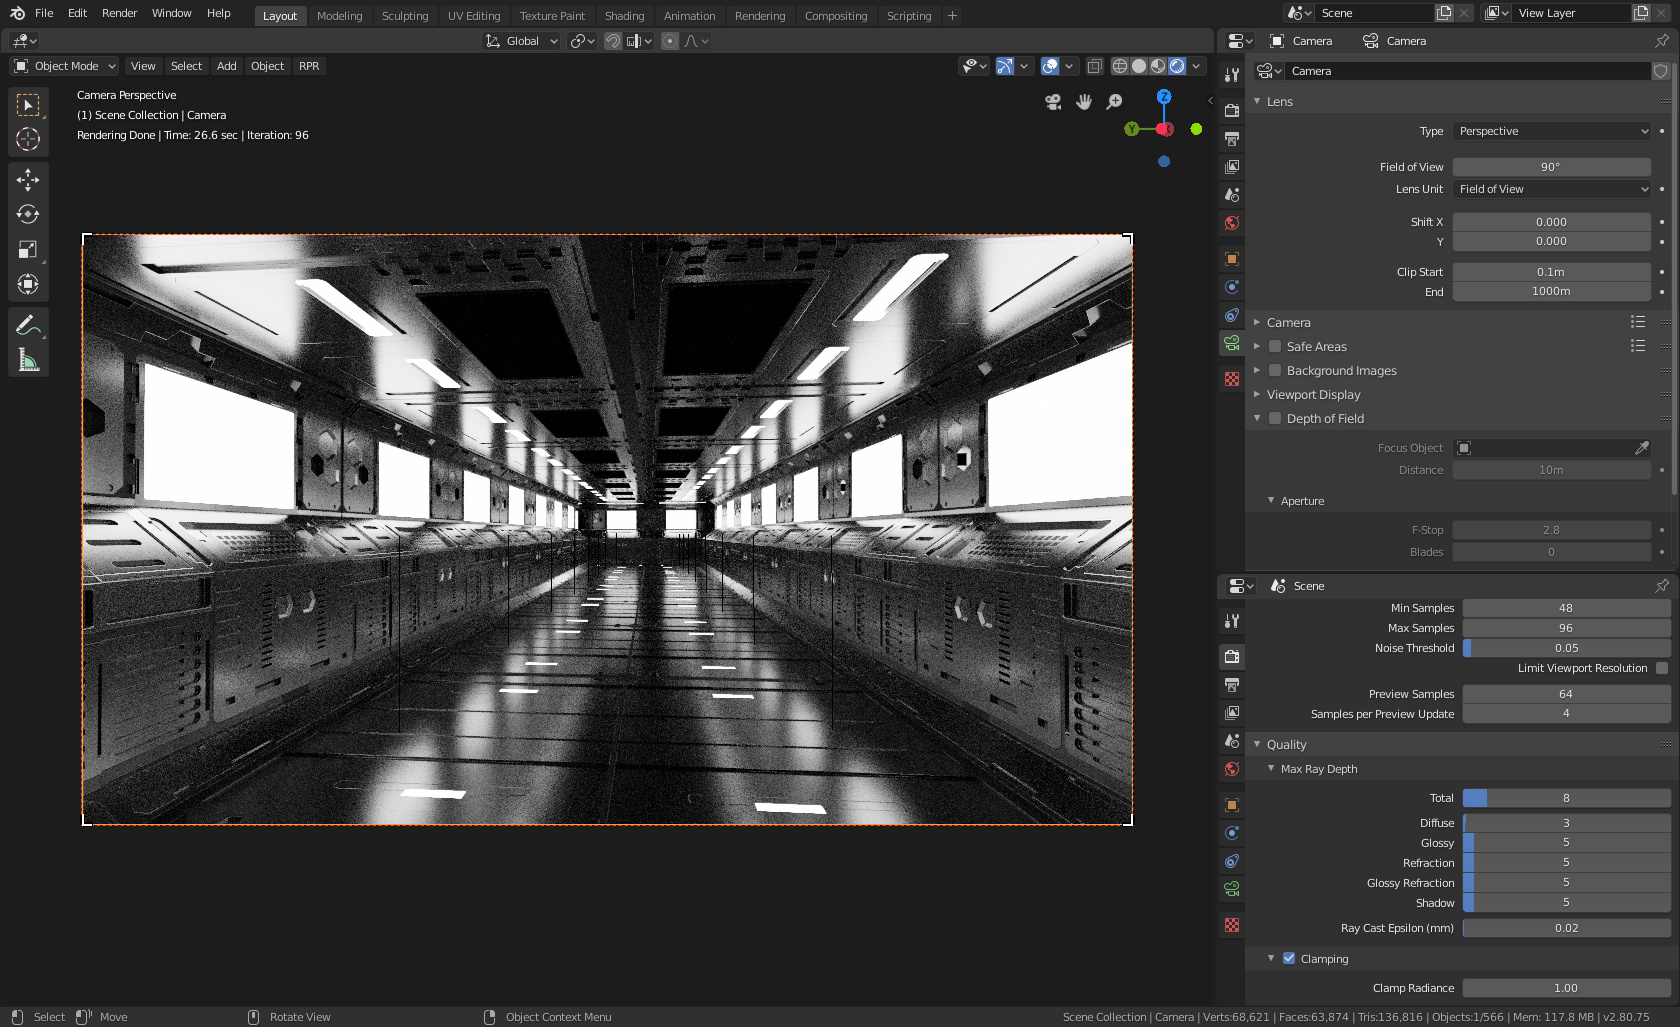Enable Limit Viewport Resolution checkbox
1680x1027 pixels.
click(1662, 668)
